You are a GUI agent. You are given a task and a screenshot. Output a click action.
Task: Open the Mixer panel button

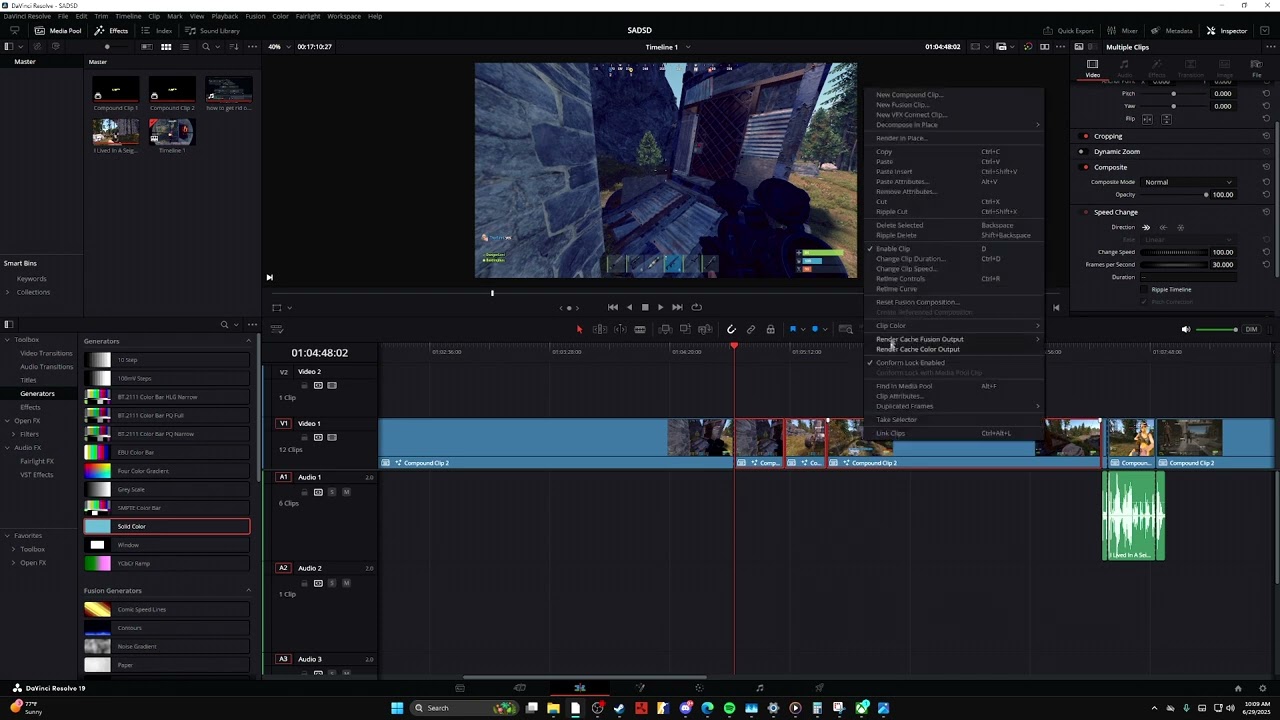(1123, 31)
